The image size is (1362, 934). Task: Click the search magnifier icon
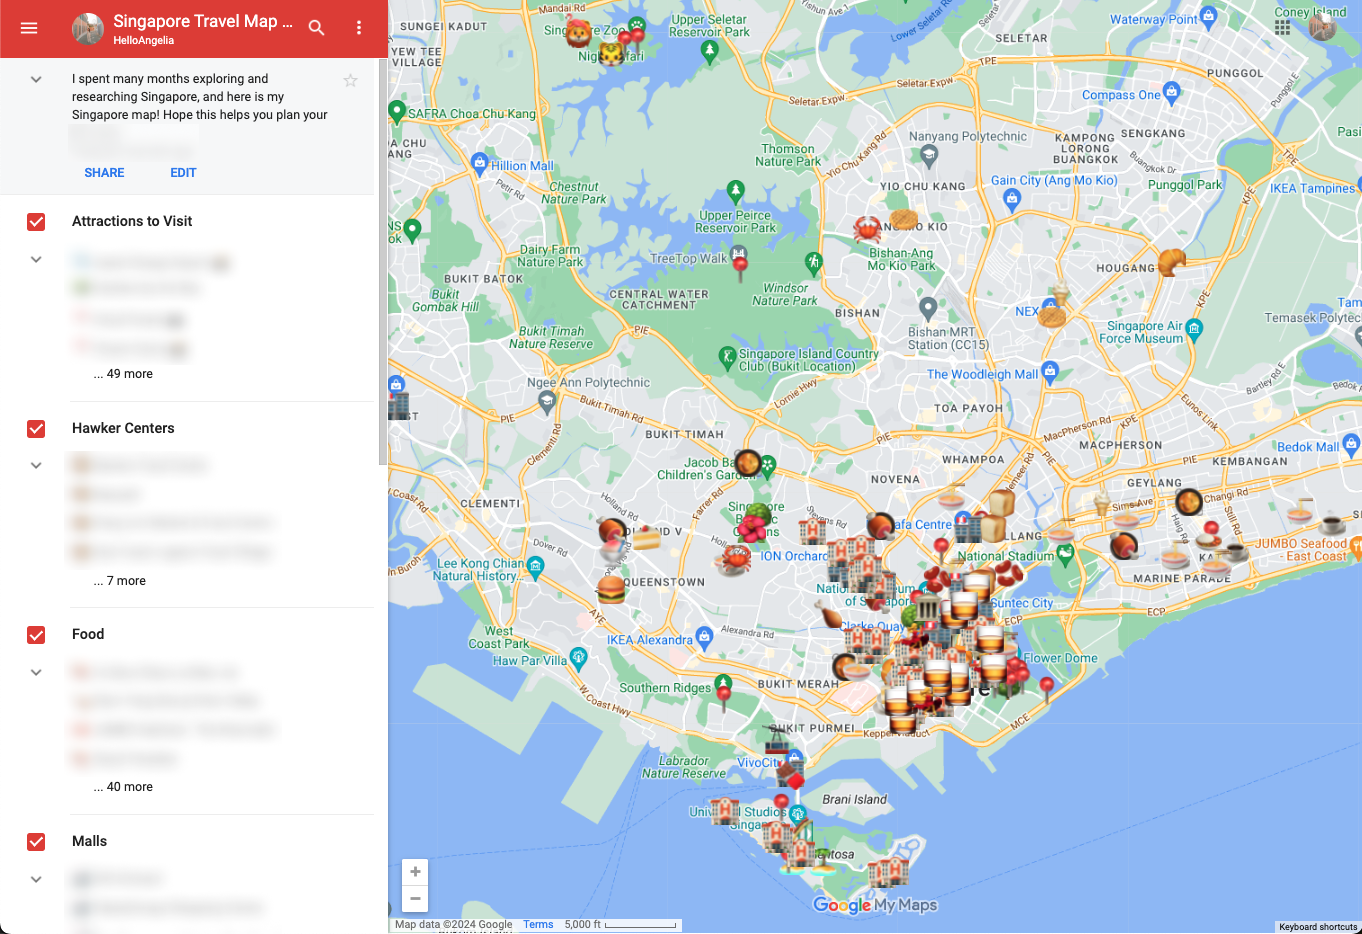click(x=317, y=28)
